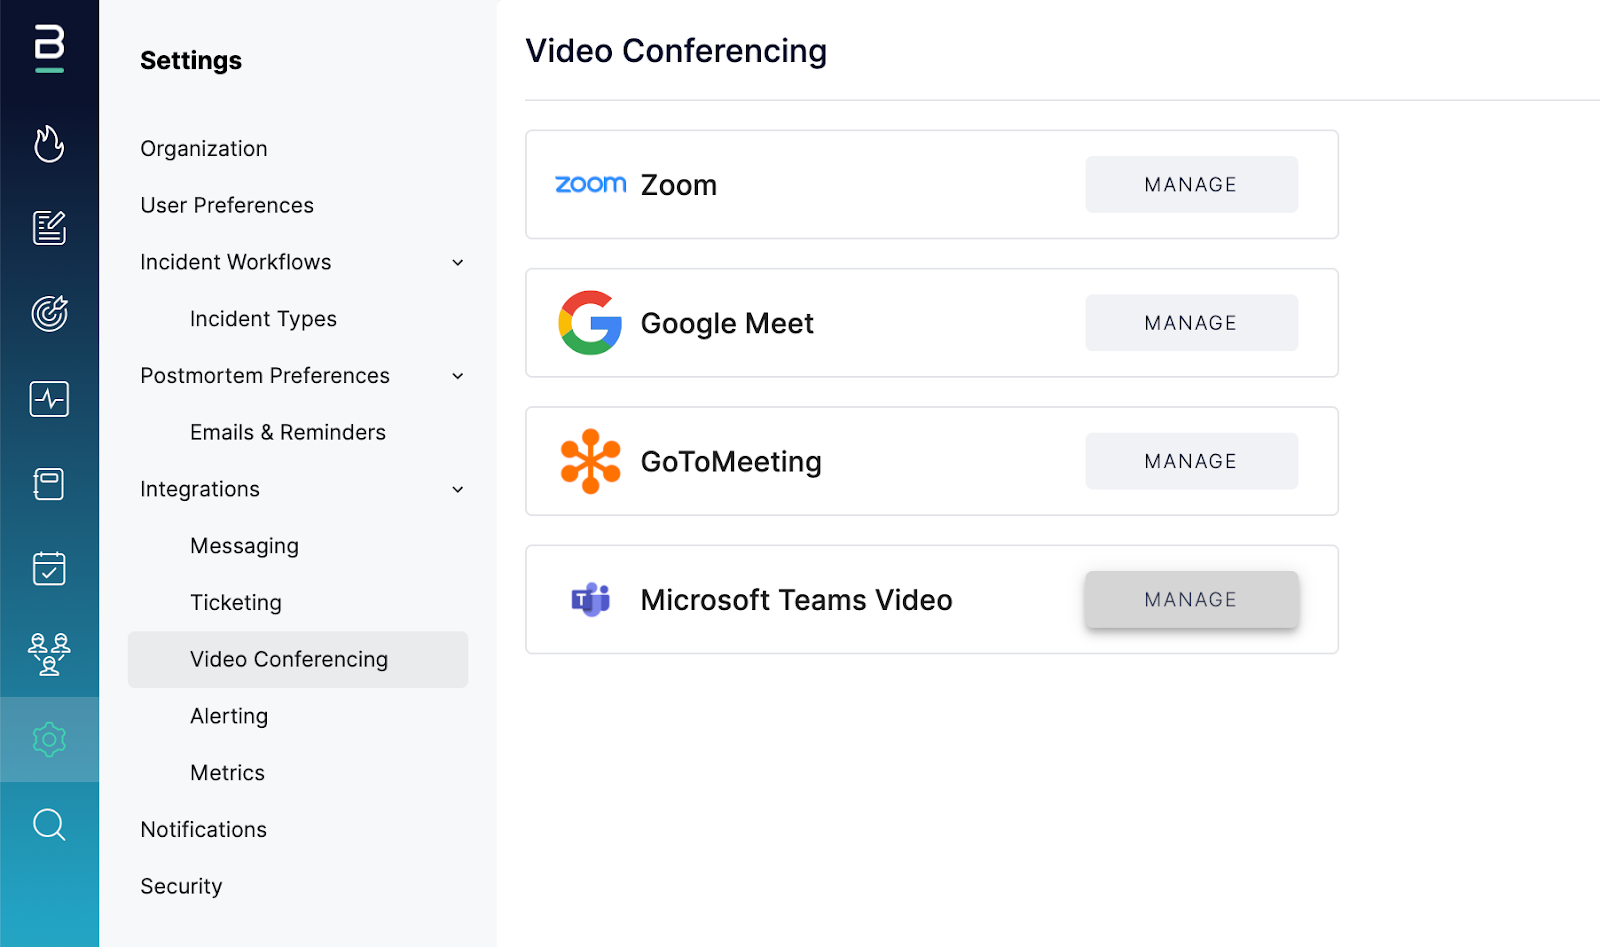Screen dimensions: 1600x947
Task: Click the Microsoft Teams logo
Action: (590, 599)
